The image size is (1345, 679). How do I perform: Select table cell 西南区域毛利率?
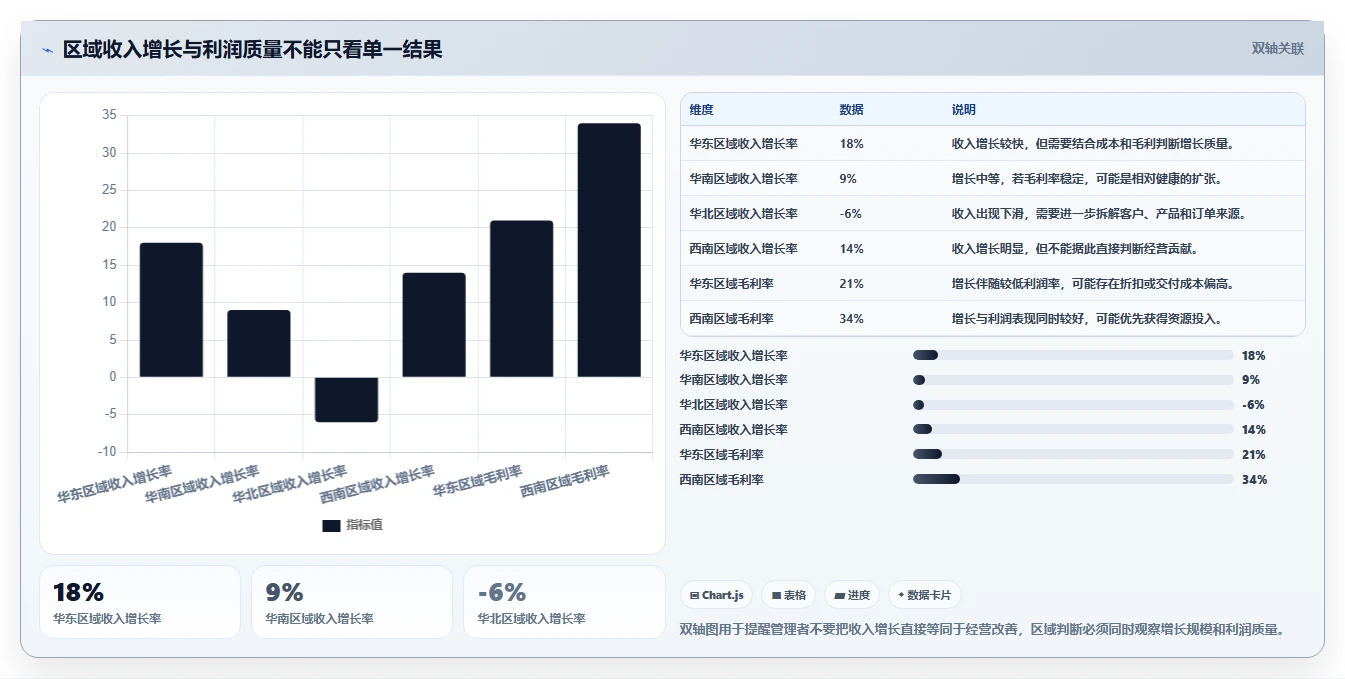pos(731,319)
